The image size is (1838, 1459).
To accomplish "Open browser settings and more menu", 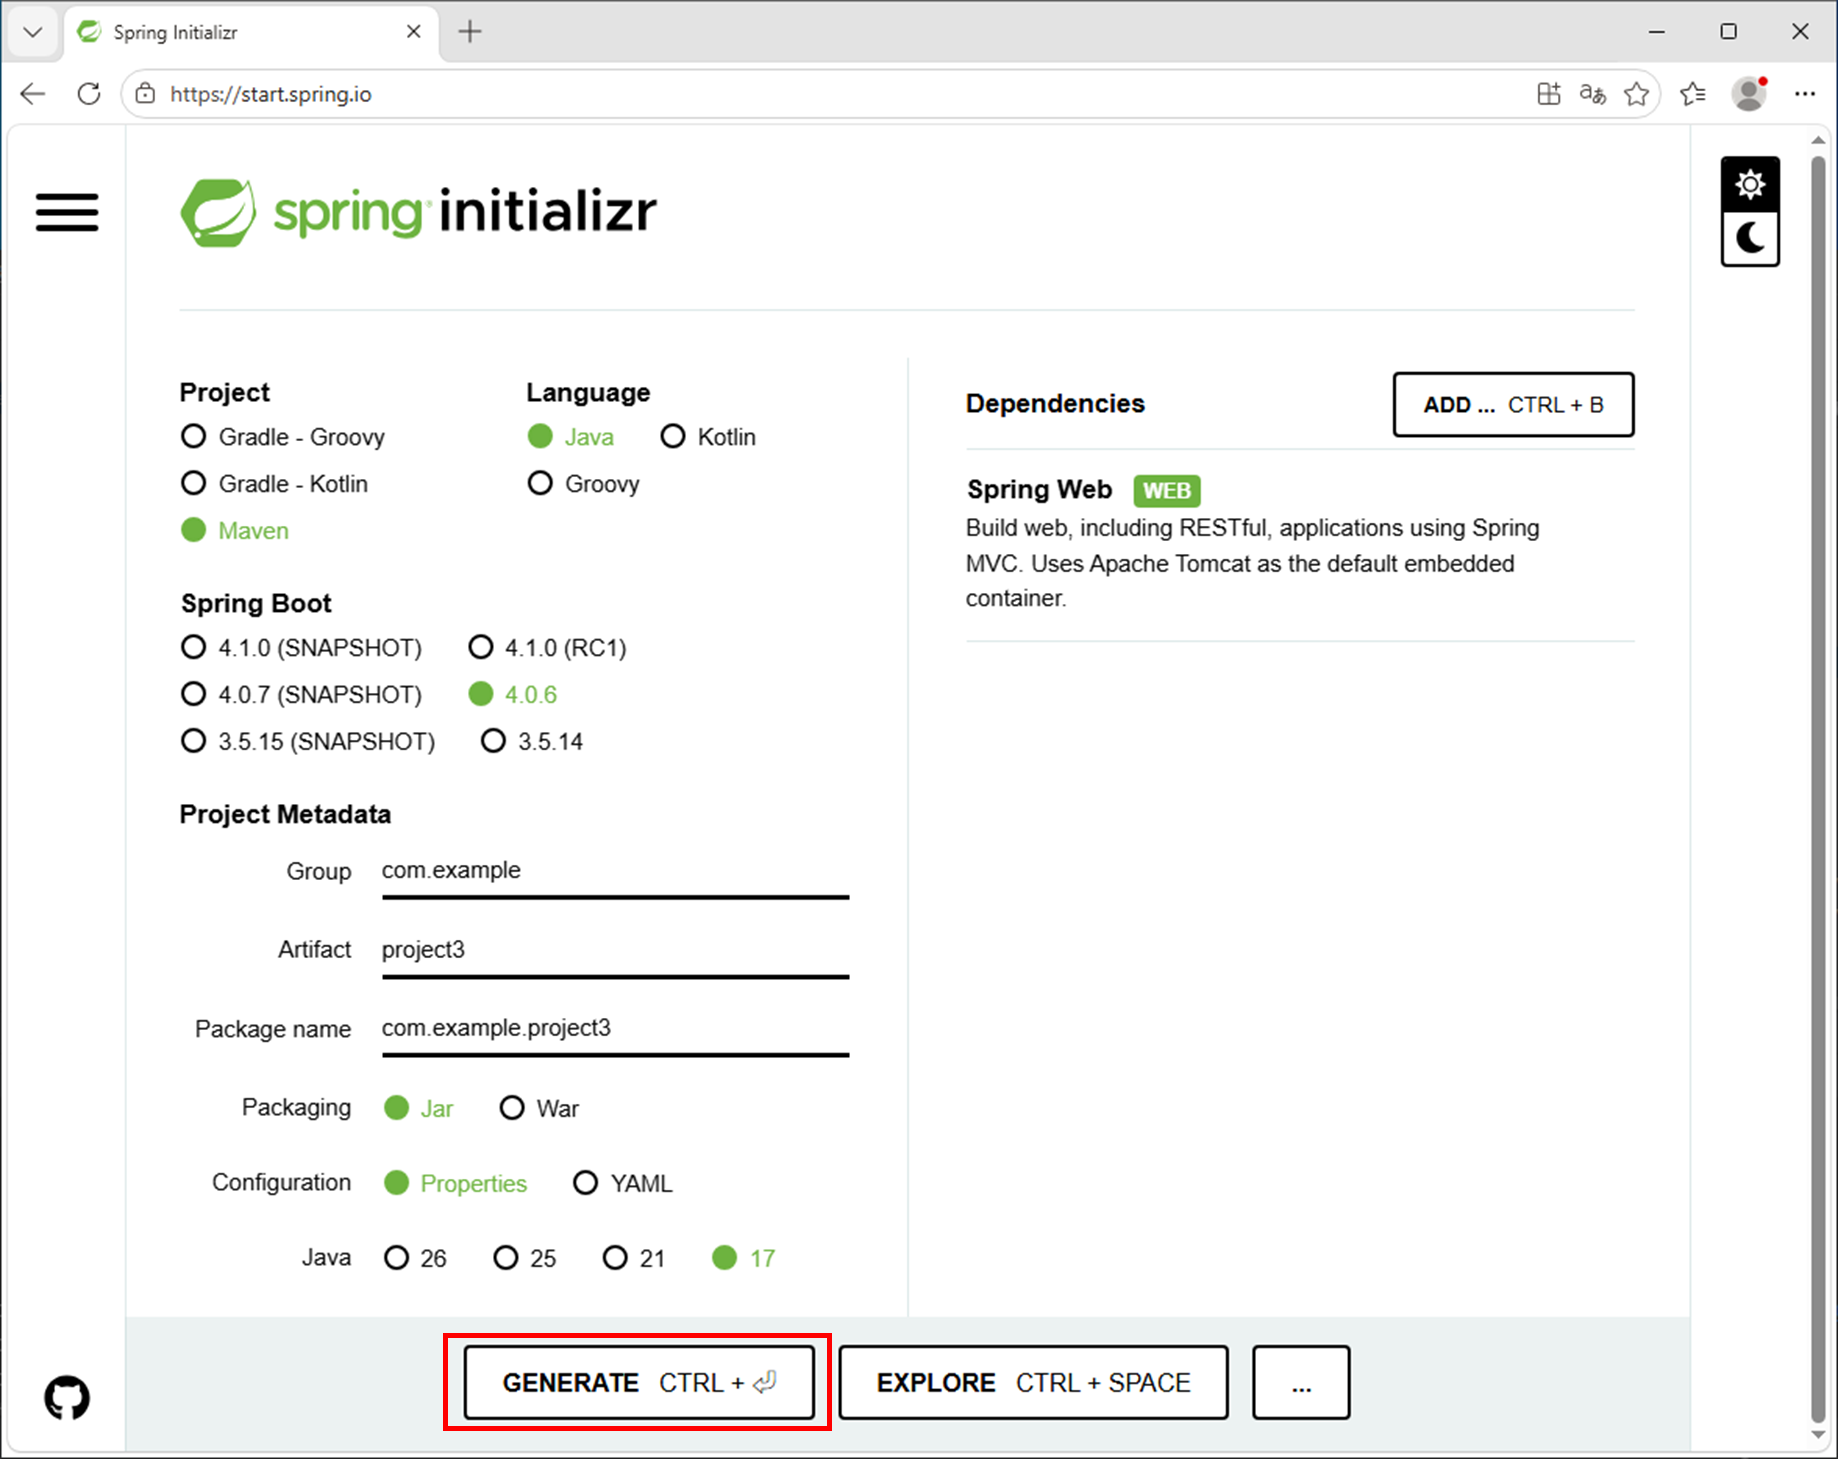I will 1804,94.
